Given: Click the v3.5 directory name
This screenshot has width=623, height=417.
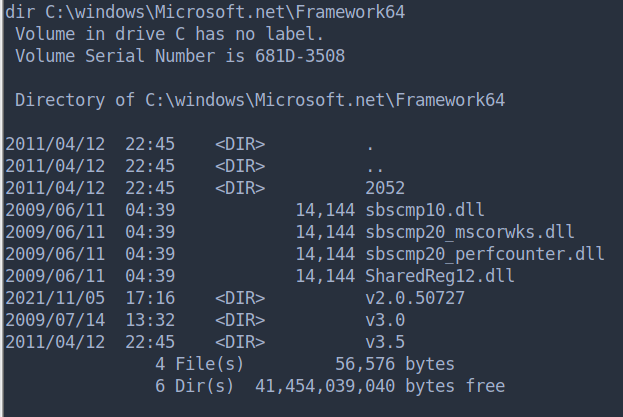Looking at the screenshot, I should click(x=384, y=342).
